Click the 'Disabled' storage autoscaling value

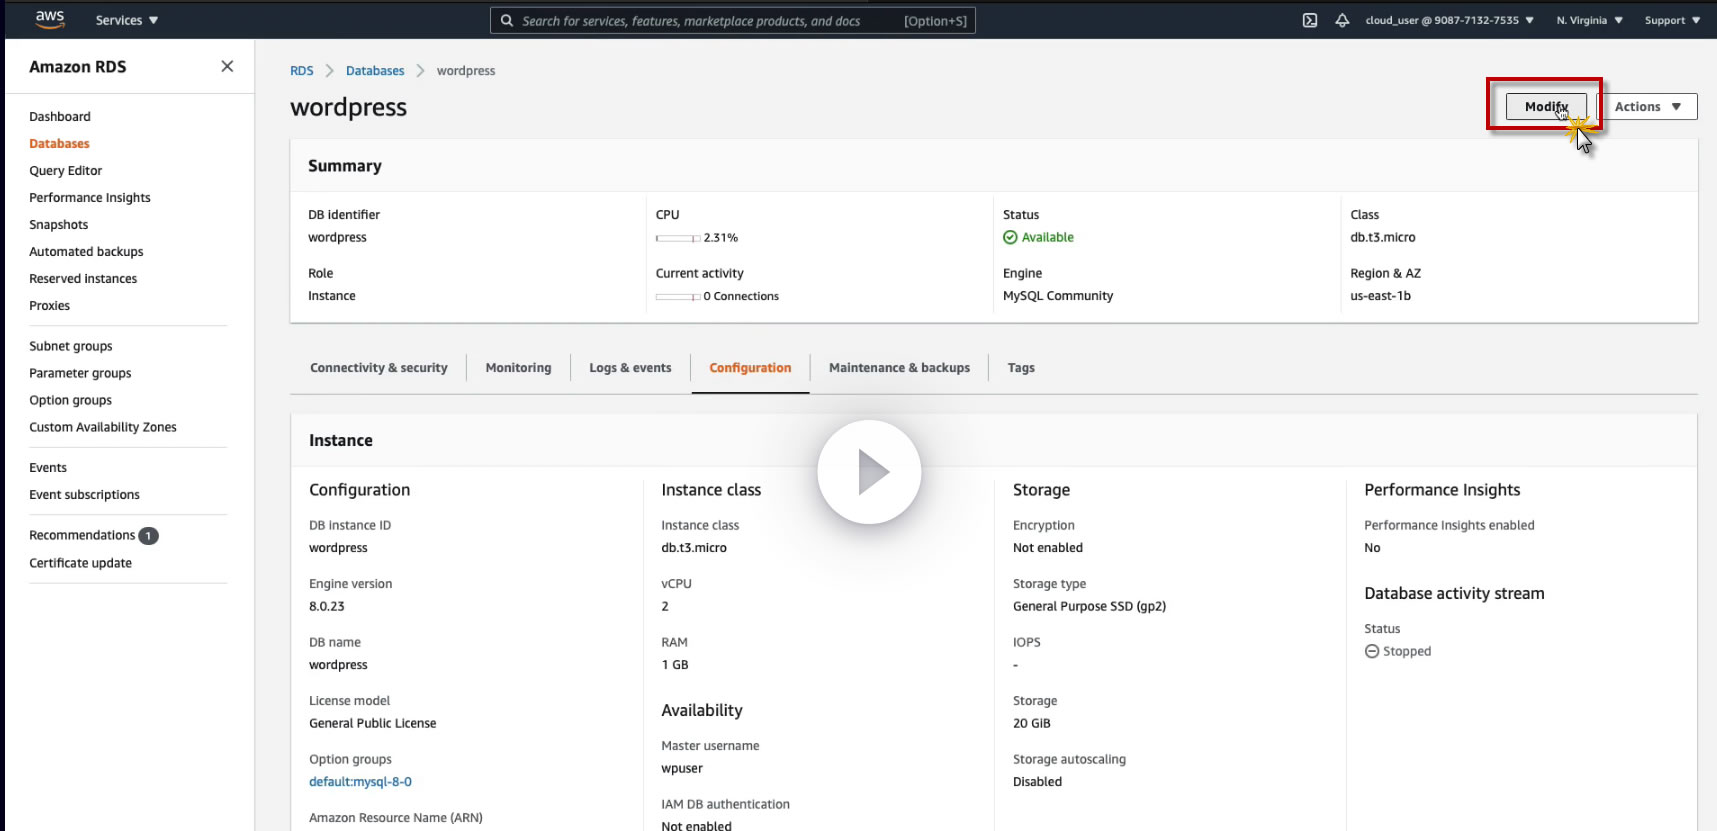pyautogui.click(x=1037, y=782)
